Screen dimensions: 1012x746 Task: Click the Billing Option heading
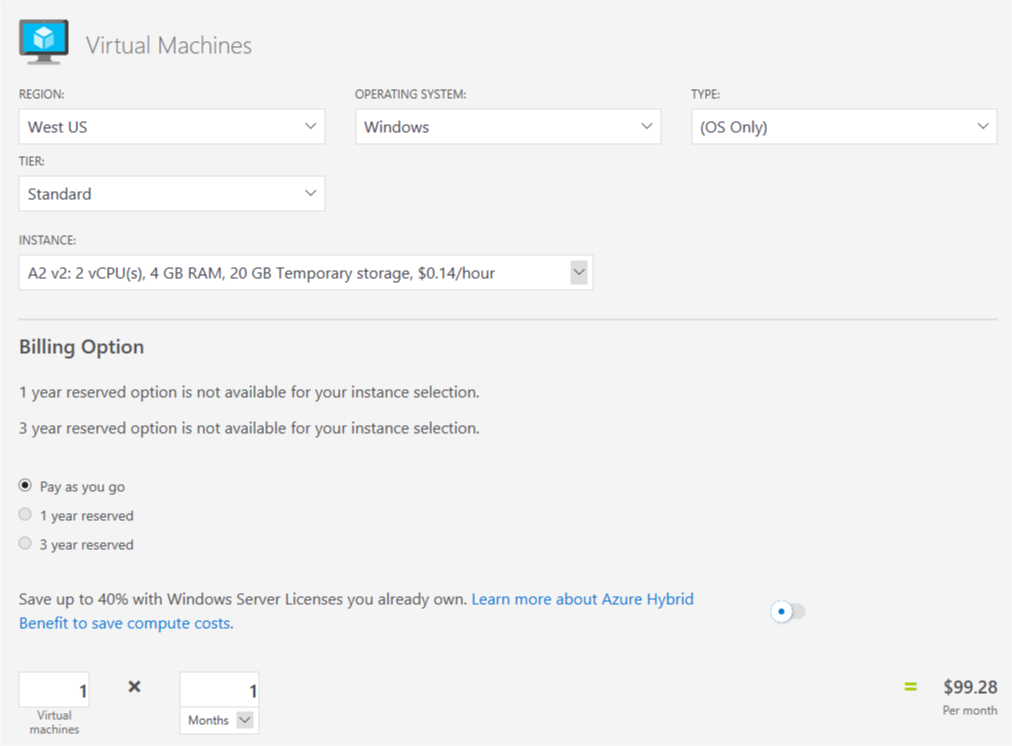tap(81, 347)
